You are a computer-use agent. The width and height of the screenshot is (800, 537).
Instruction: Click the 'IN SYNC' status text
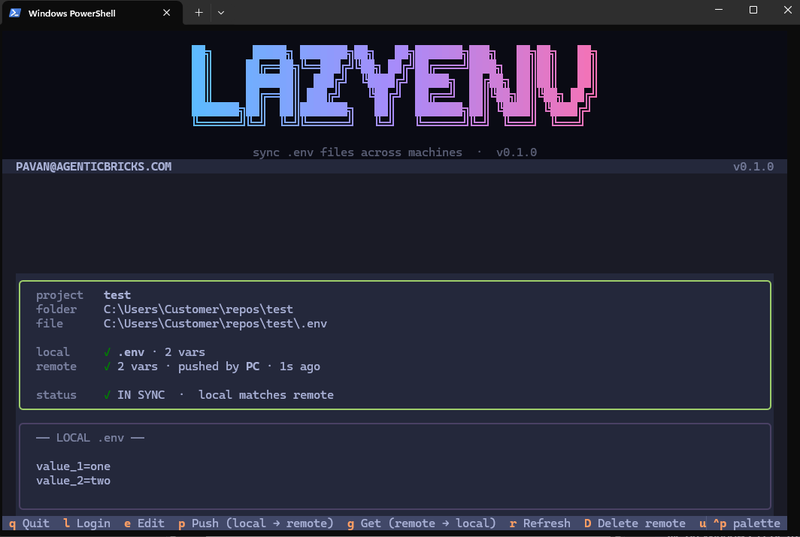pyautogui.click(x=141, y=395)
